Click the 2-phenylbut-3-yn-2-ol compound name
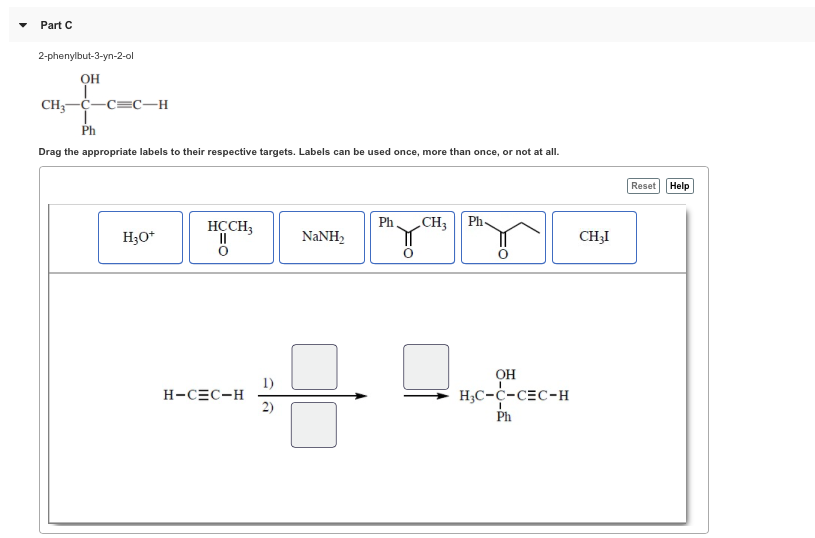This screenshot has width=815, height=538. coord(86,56)
